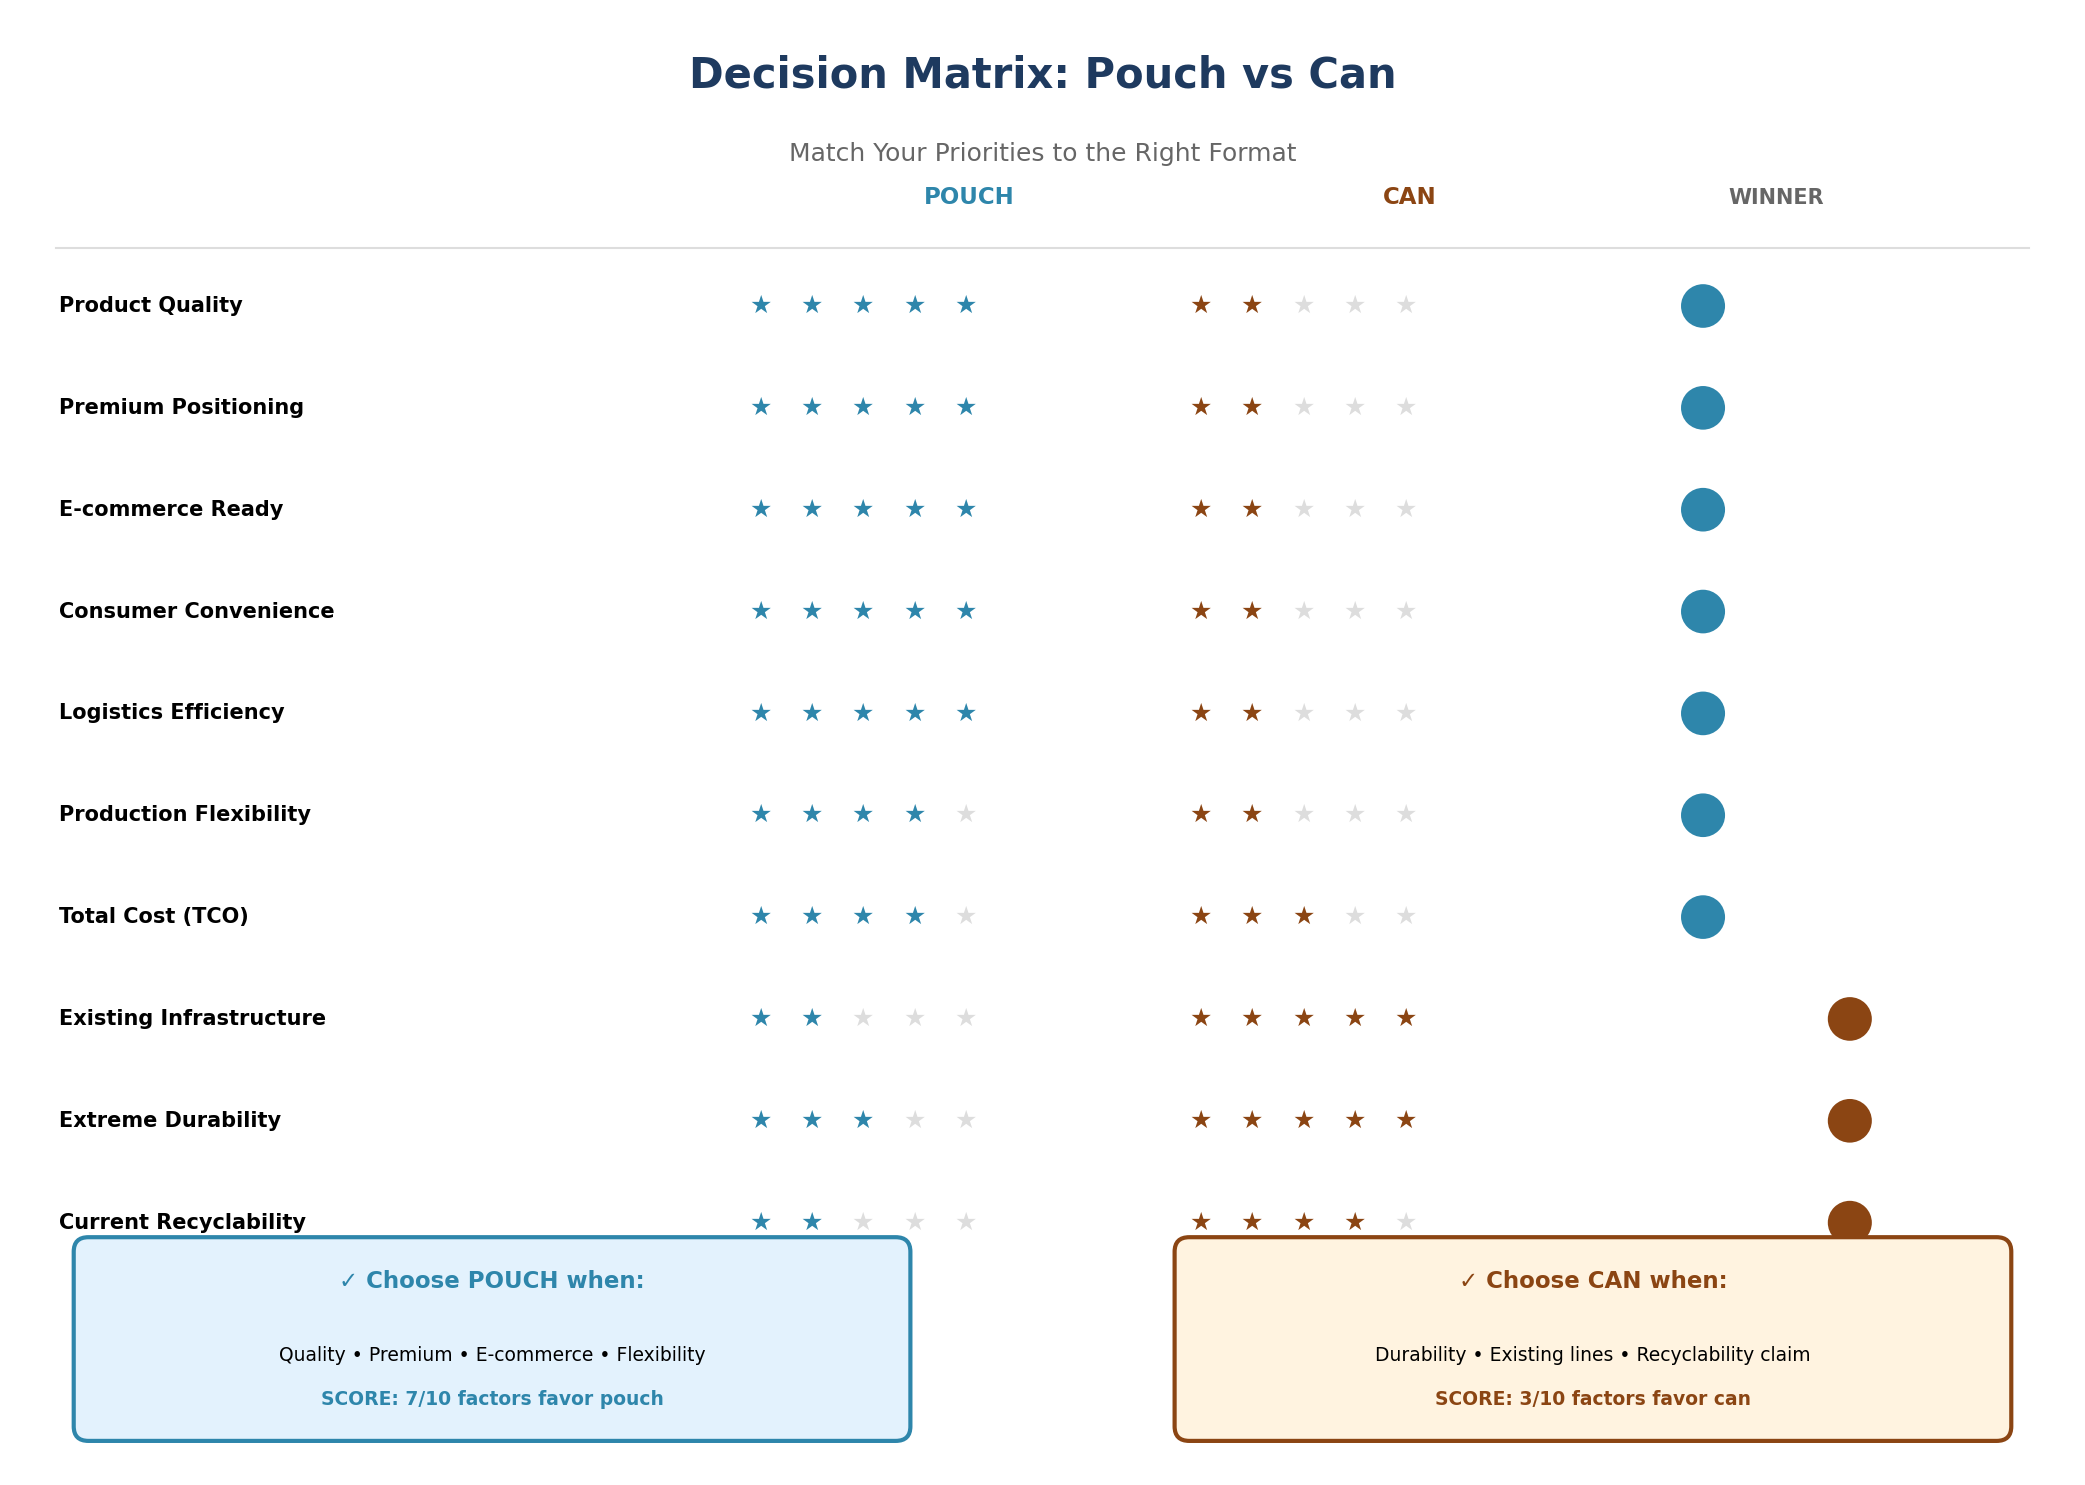Click the winner dot for Total Cost (TCO)
Screen dimensions: 2085x1485
pyautogui.click(x=1702, y=917)
